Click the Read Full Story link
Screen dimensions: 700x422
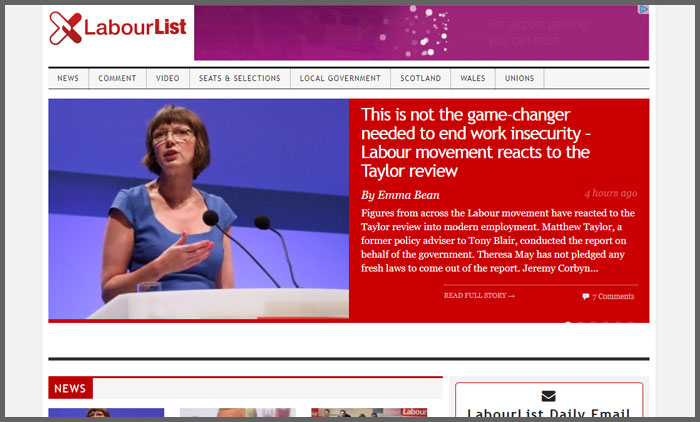pos(479,296)
